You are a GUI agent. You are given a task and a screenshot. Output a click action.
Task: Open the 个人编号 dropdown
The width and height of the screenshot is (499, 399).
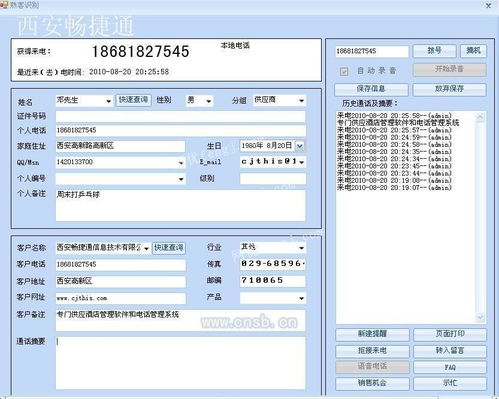click(181, 179)
